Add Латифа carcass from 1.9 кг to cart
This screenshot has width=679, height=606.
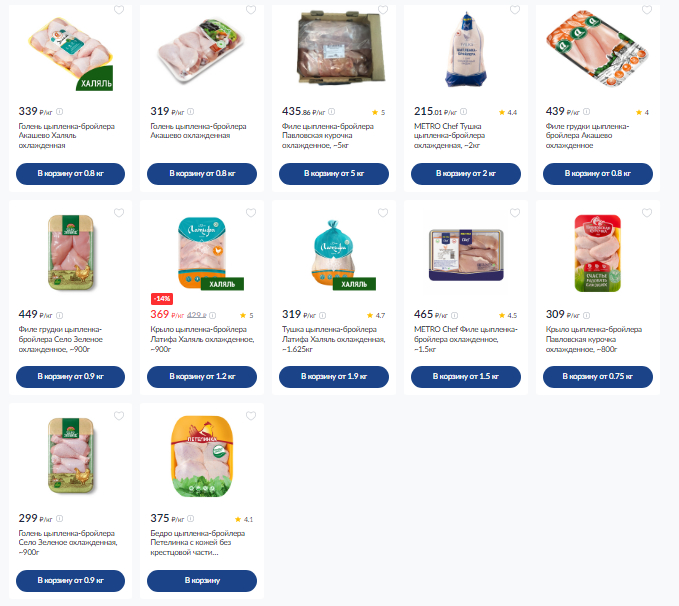pyautogui.click(x=334, y=377)
